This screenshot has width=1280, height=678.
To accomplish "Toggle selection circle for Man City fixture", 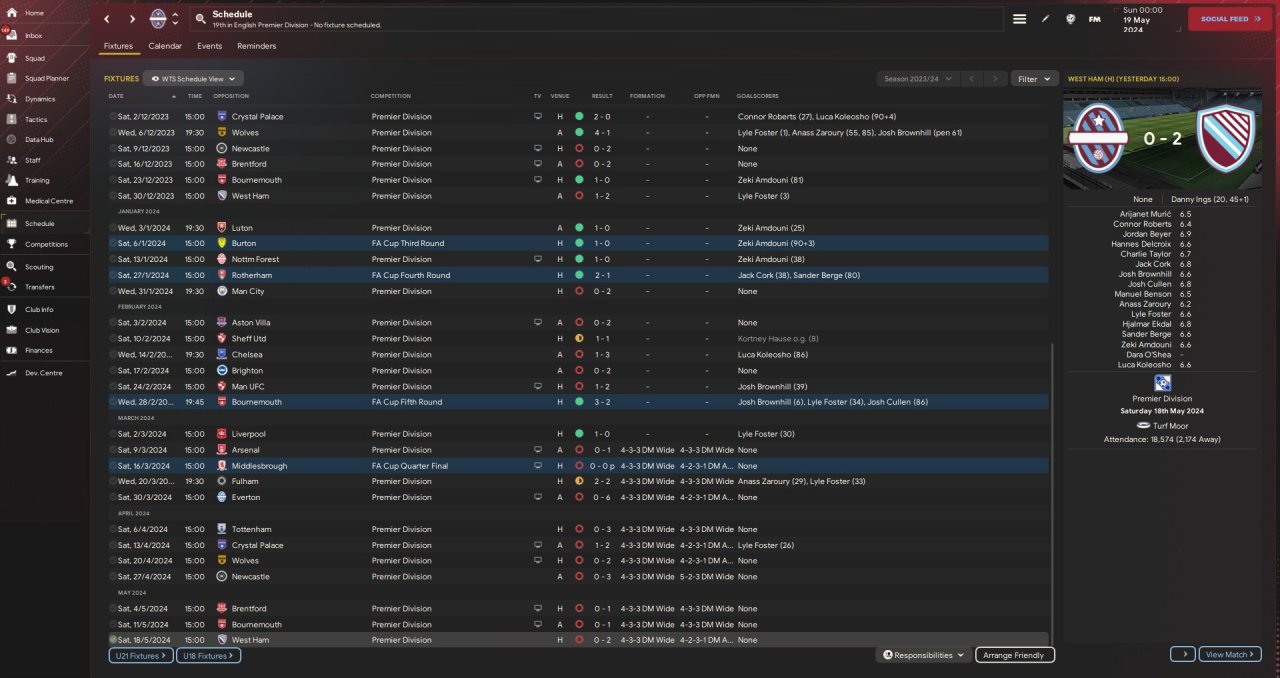I will pos(113,291).
